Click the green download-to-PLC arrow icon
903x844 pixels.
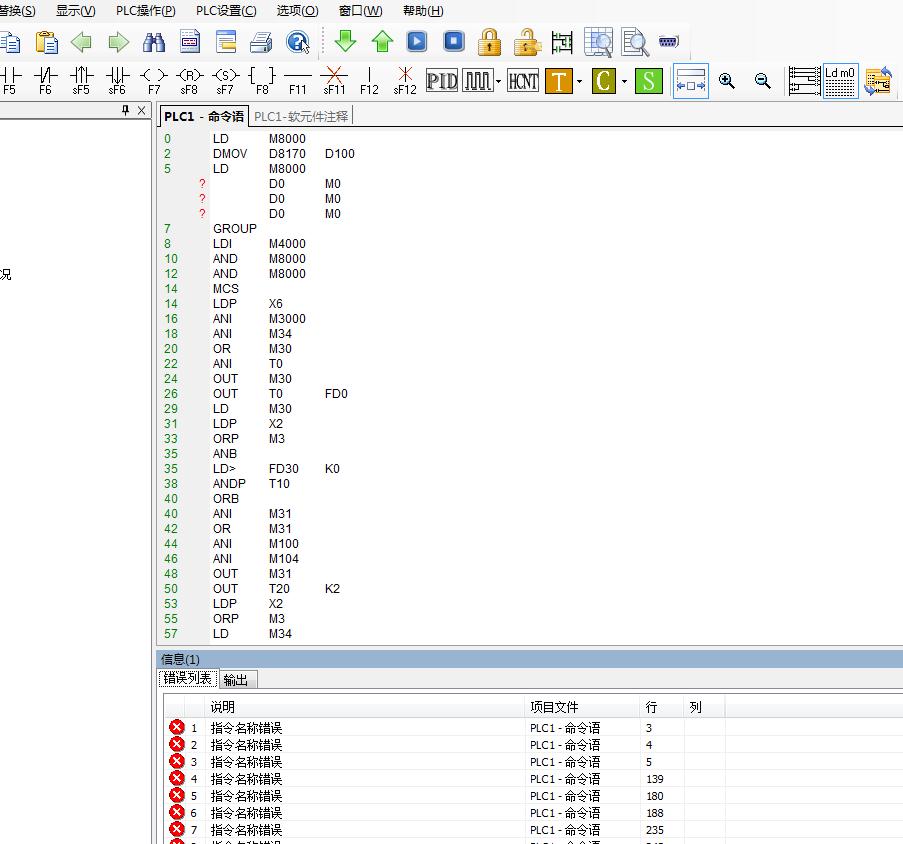click(346, 41)
